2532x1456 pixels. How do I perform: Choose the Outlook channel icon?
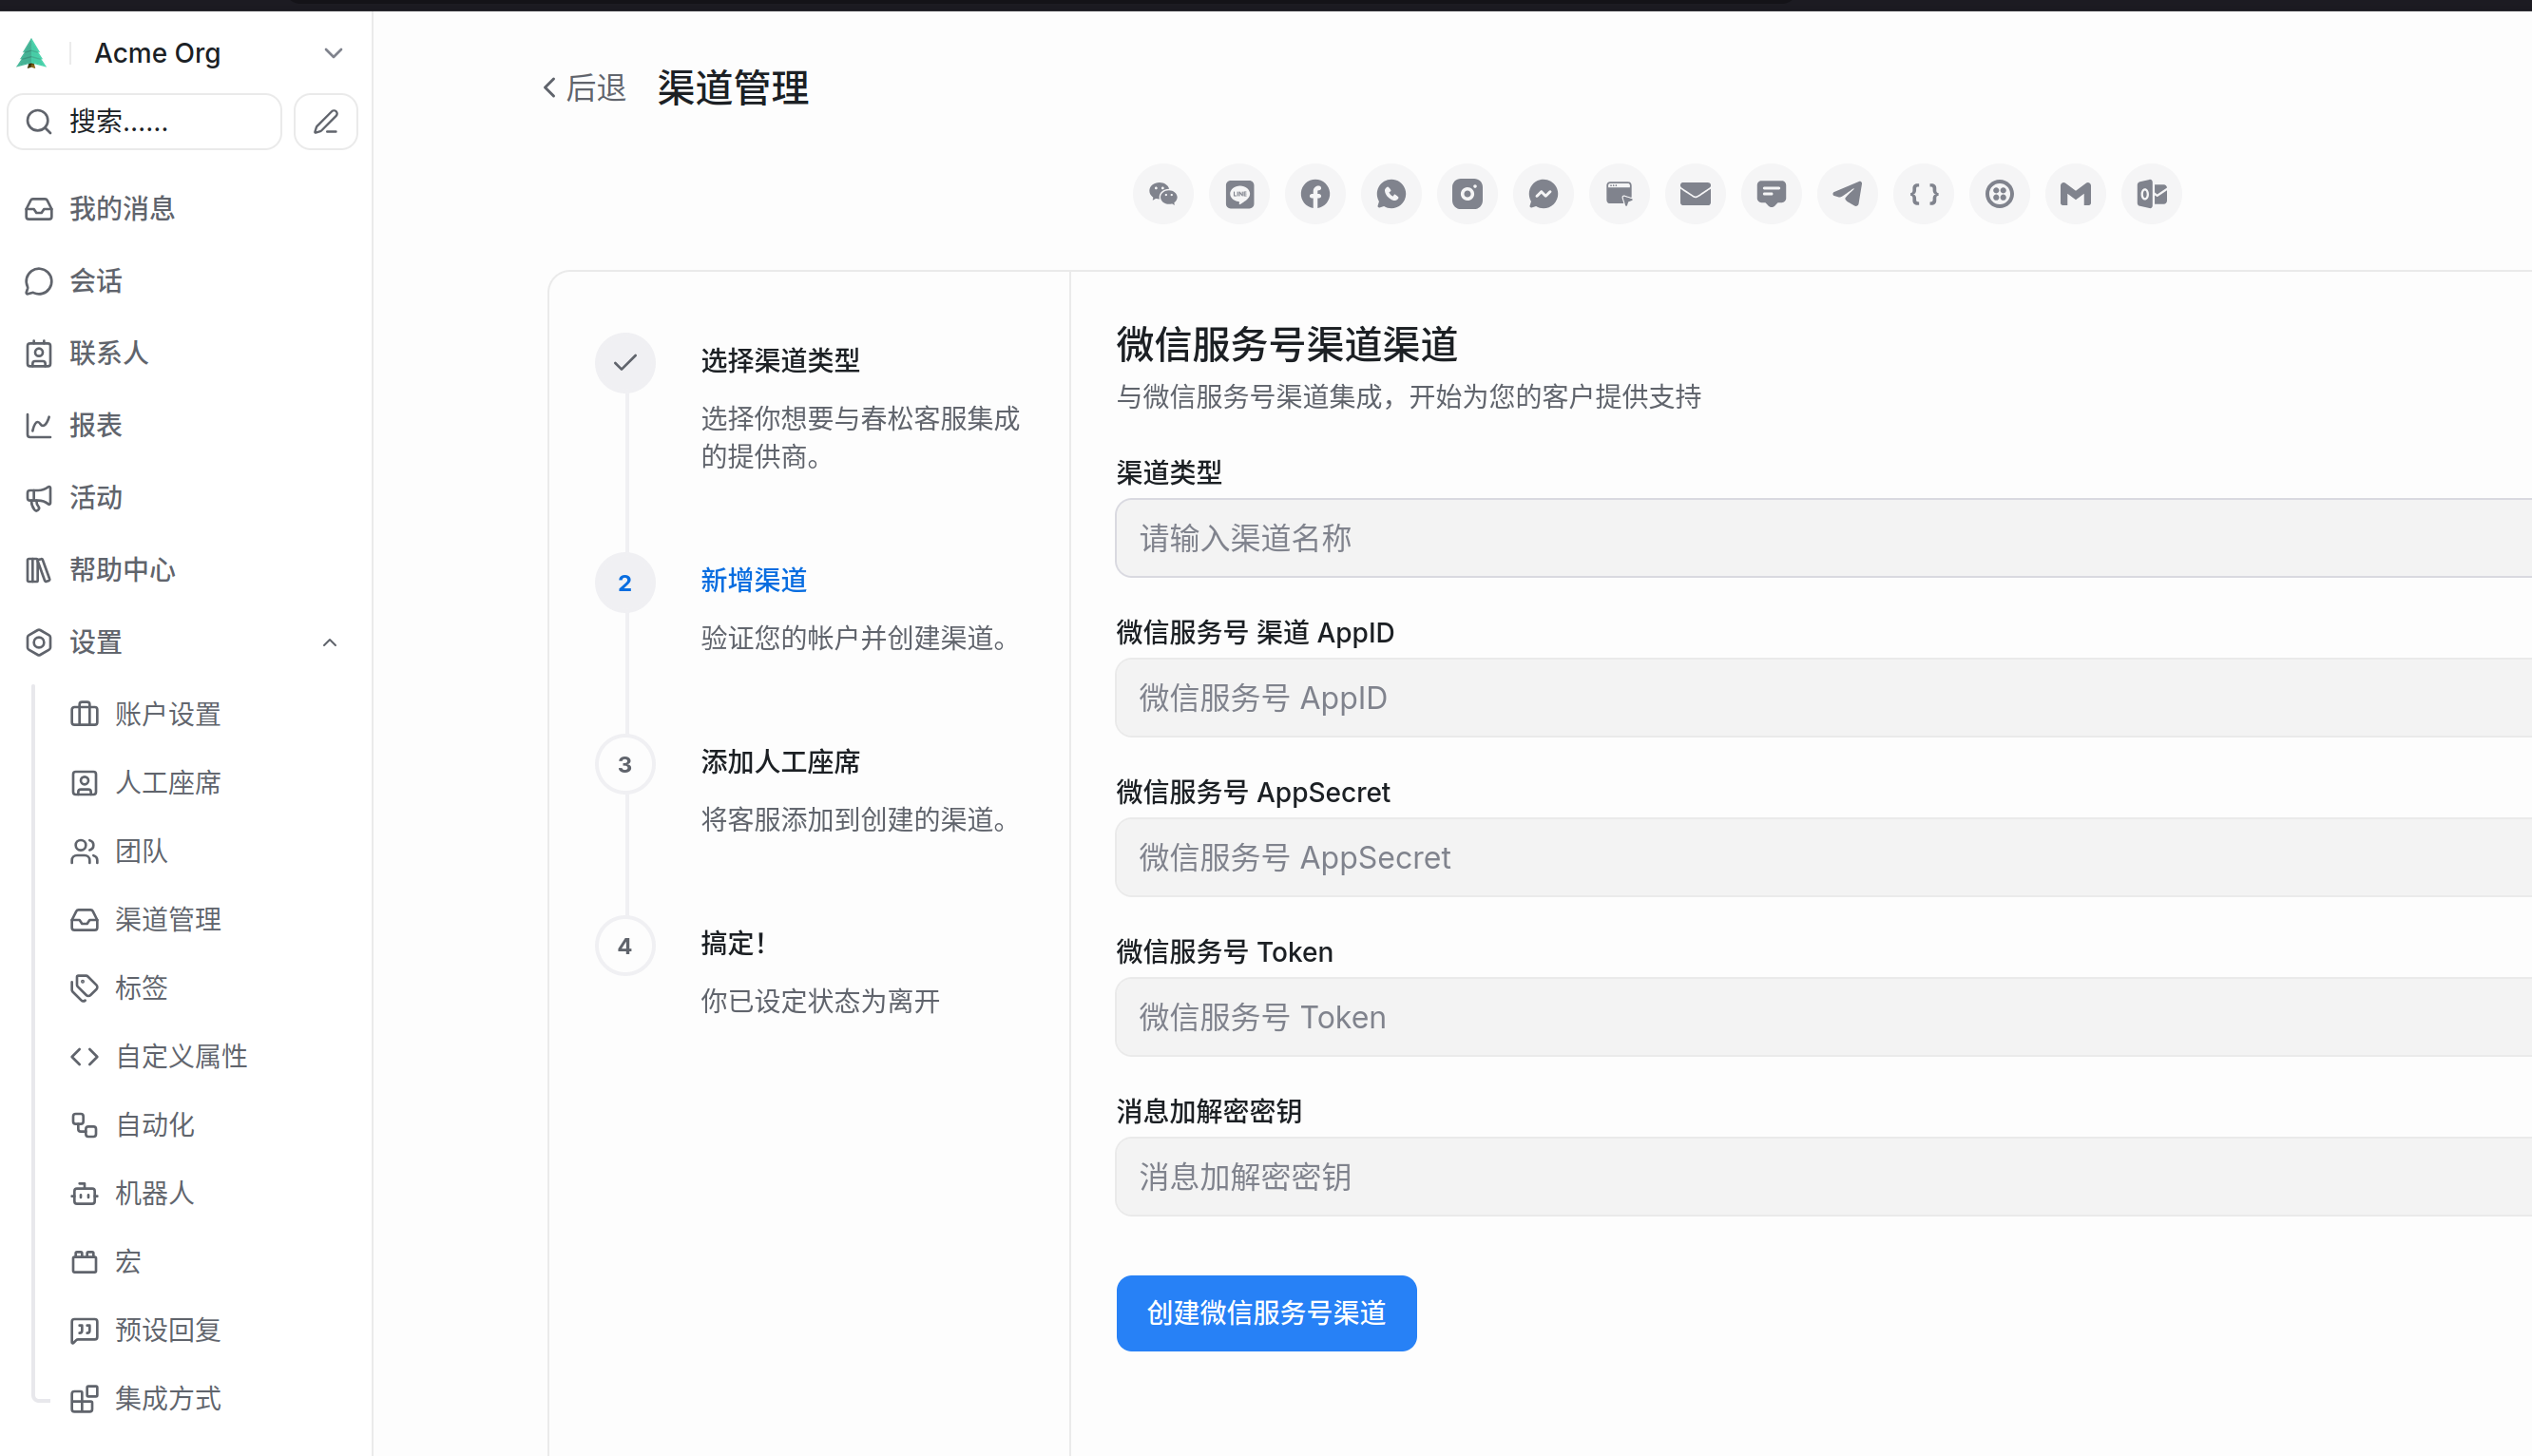click(x=2151, y=194)
